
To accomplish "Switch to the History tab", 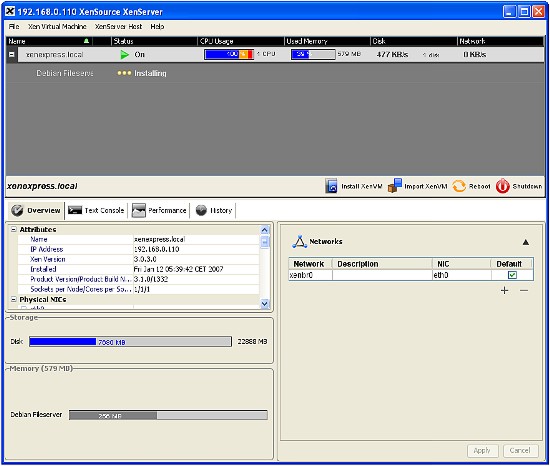I will coord(214,210).
